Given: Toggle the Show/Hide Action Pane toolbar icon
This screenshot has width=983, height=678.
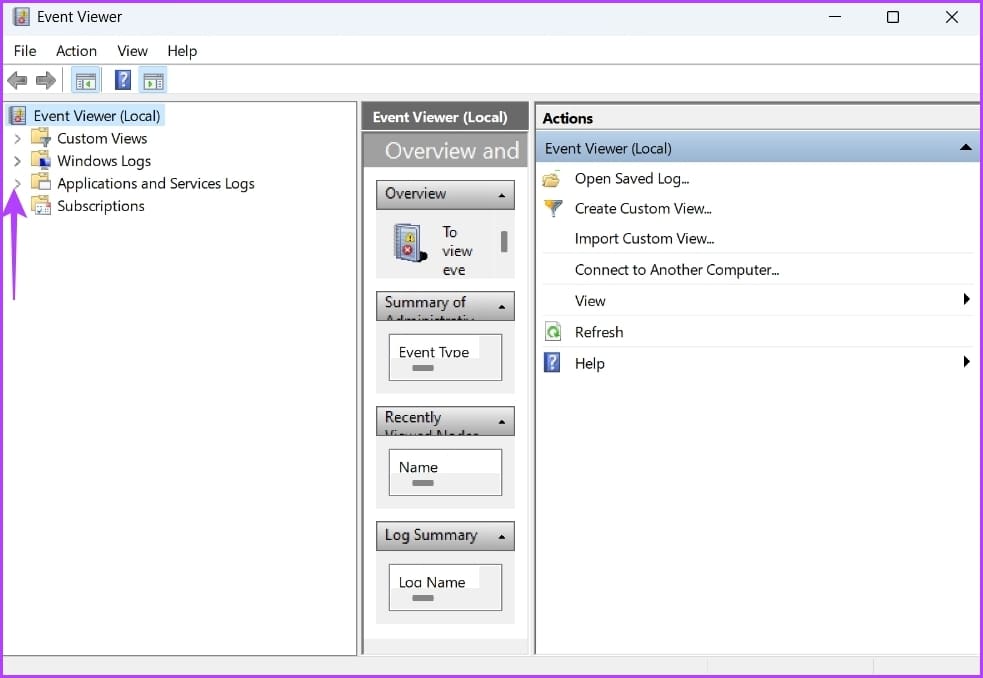Looking at the screenshot, I should click(x=154, y=81).
